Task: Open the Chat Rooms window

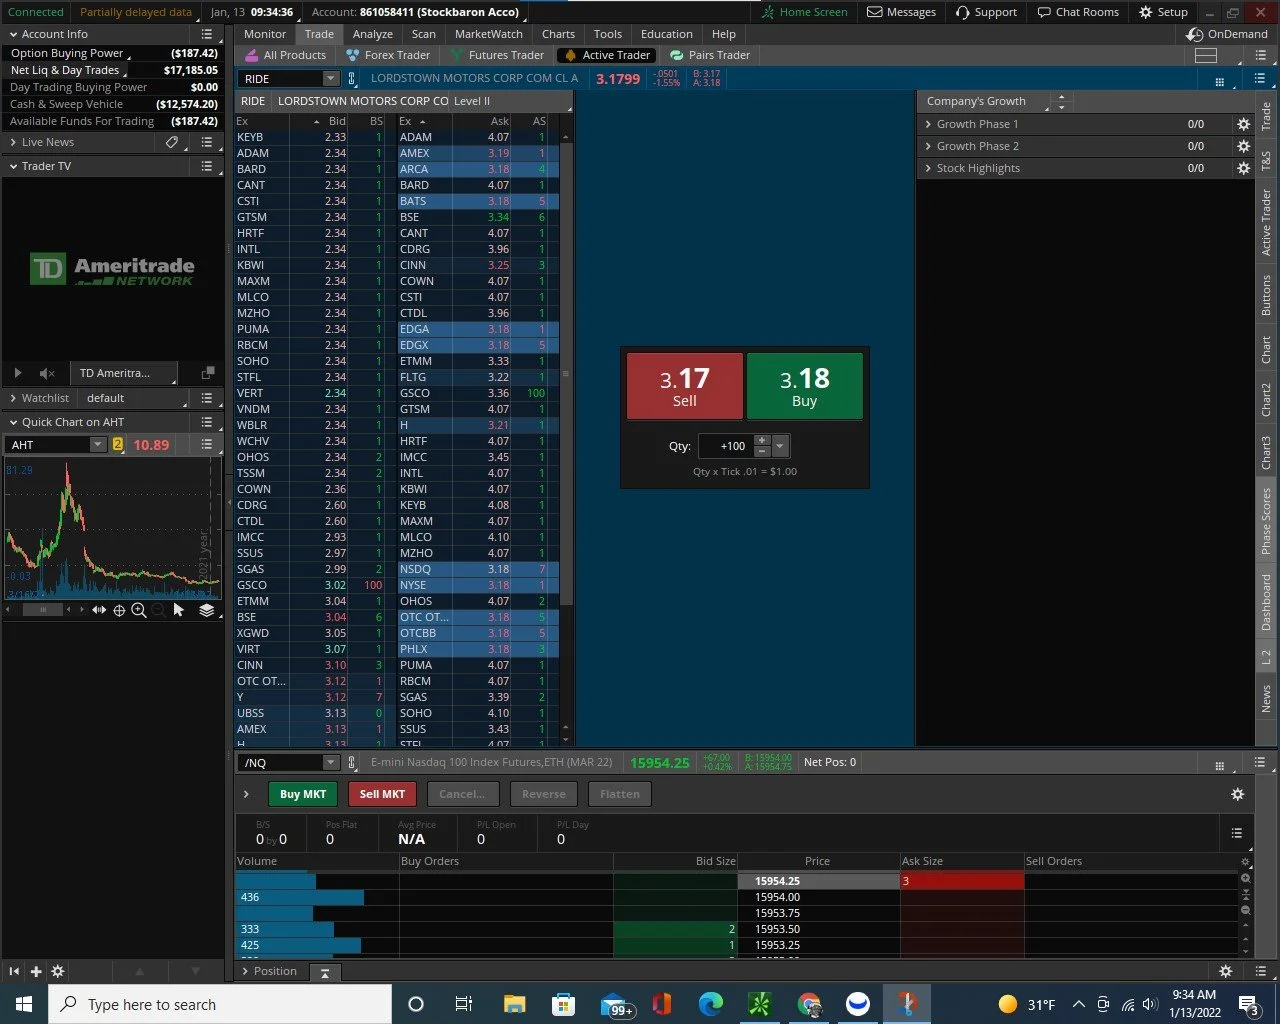Action: click(x=1078, y=12)
